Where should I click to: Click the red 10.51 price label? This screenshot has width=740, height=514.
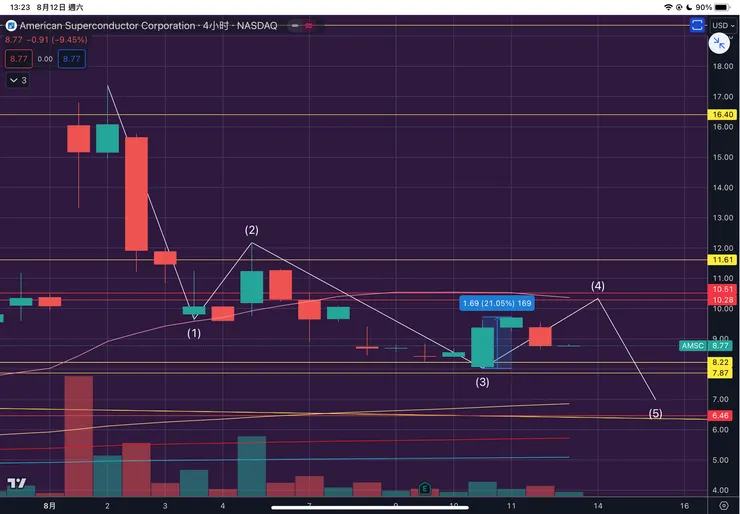pyautogui.click(x=722, y=290)
